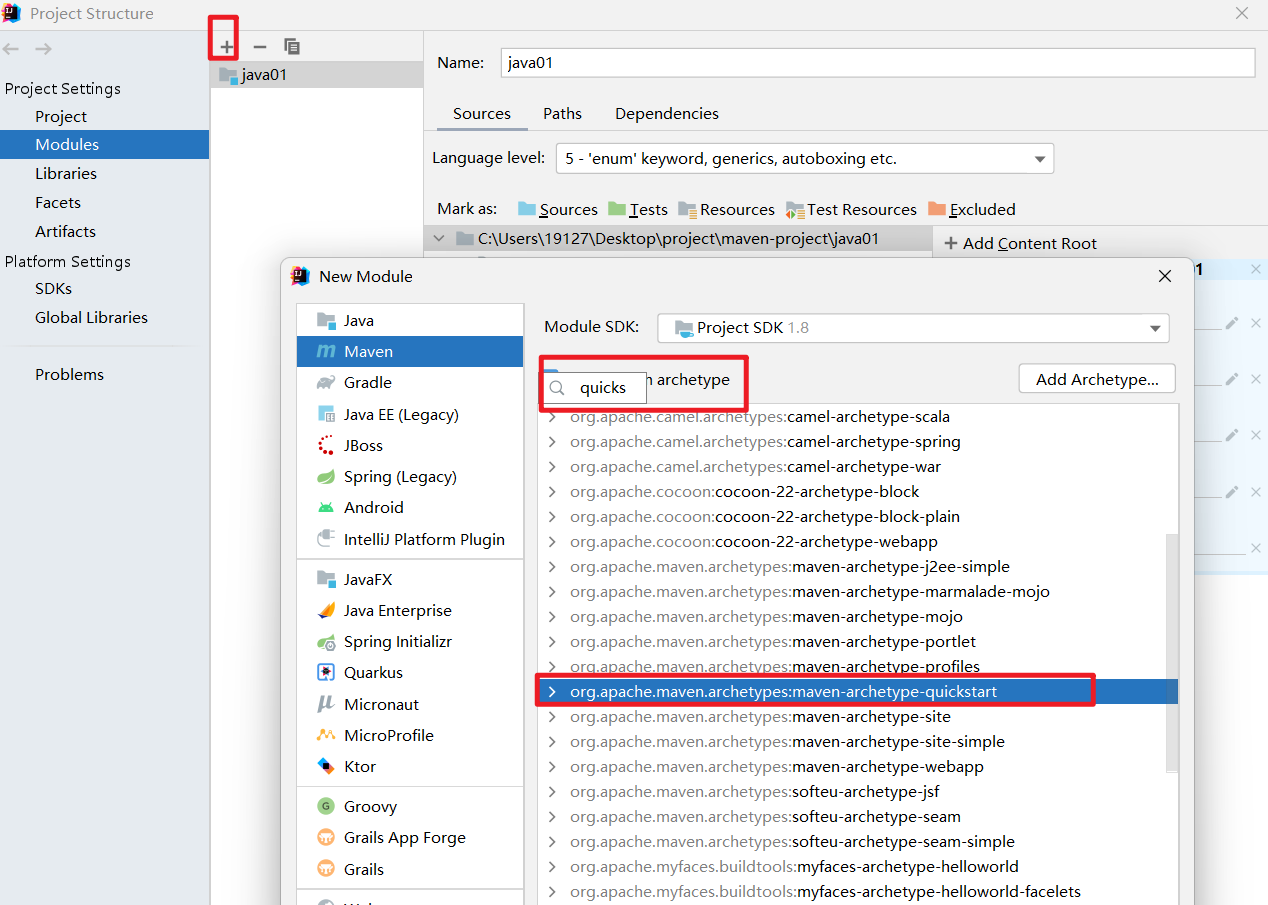Switch to the Sources tab
Screen dimensions: 1268x905
[482, 114]
